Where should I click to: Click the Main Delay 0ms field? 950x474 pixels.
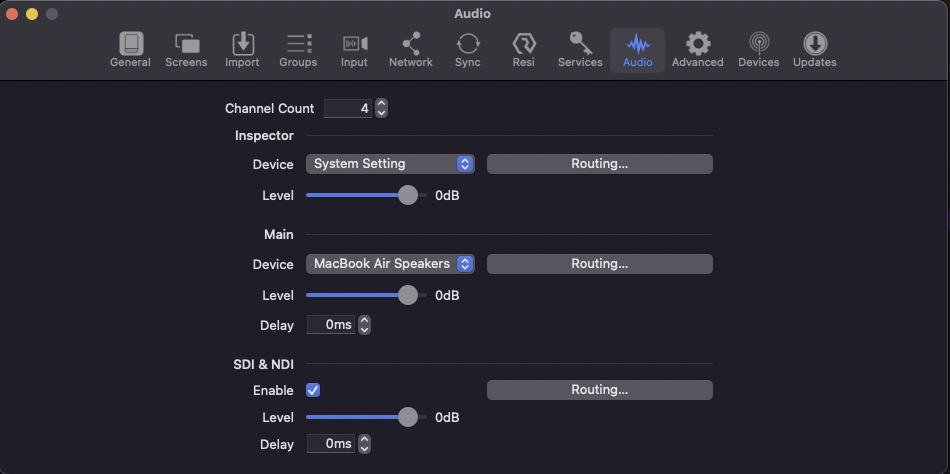(331, 325)
